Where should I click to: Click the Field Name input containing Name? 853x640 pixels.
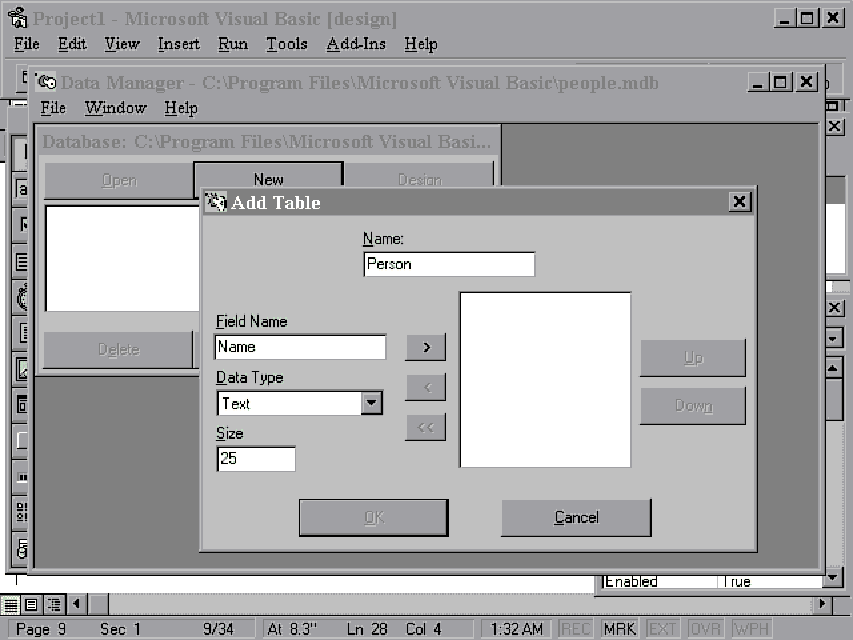point(300,347)
